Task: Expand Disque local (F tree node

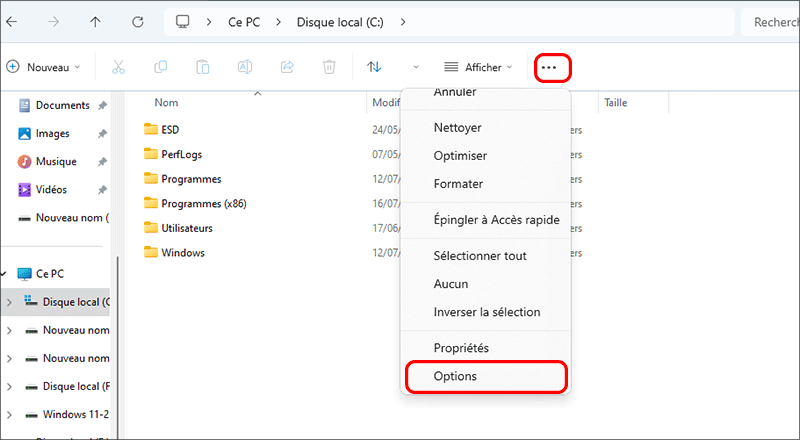Action: [x=9, y=387]
